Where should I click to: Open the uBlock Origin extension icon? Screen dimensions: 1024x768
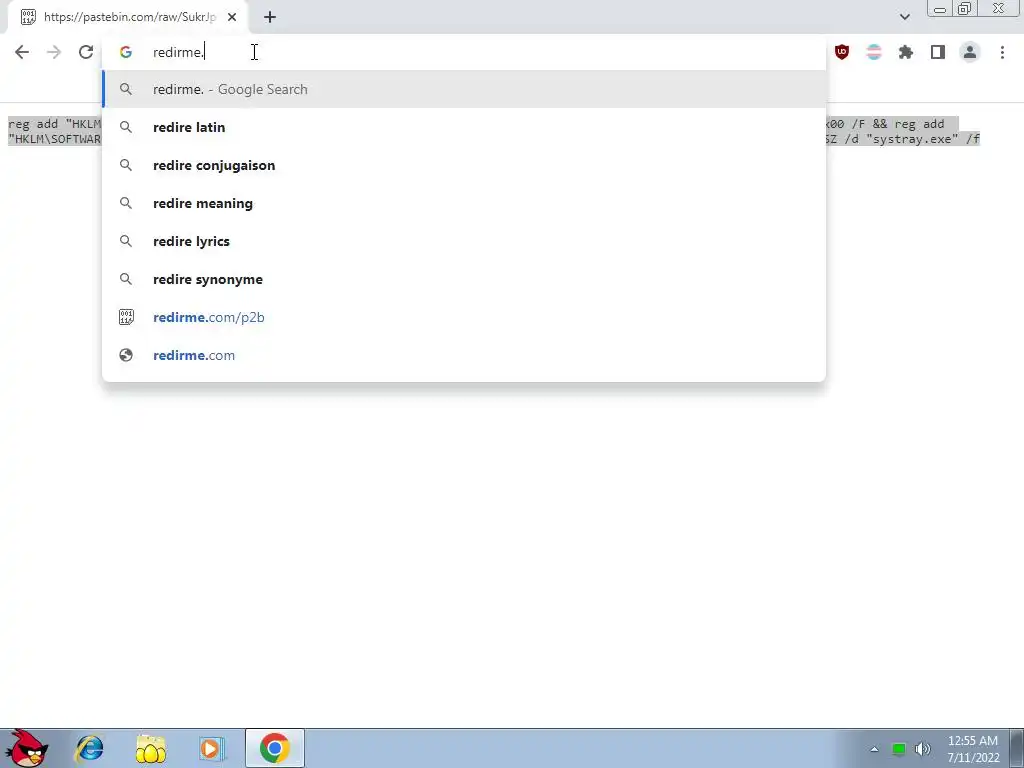coord(842,52)
